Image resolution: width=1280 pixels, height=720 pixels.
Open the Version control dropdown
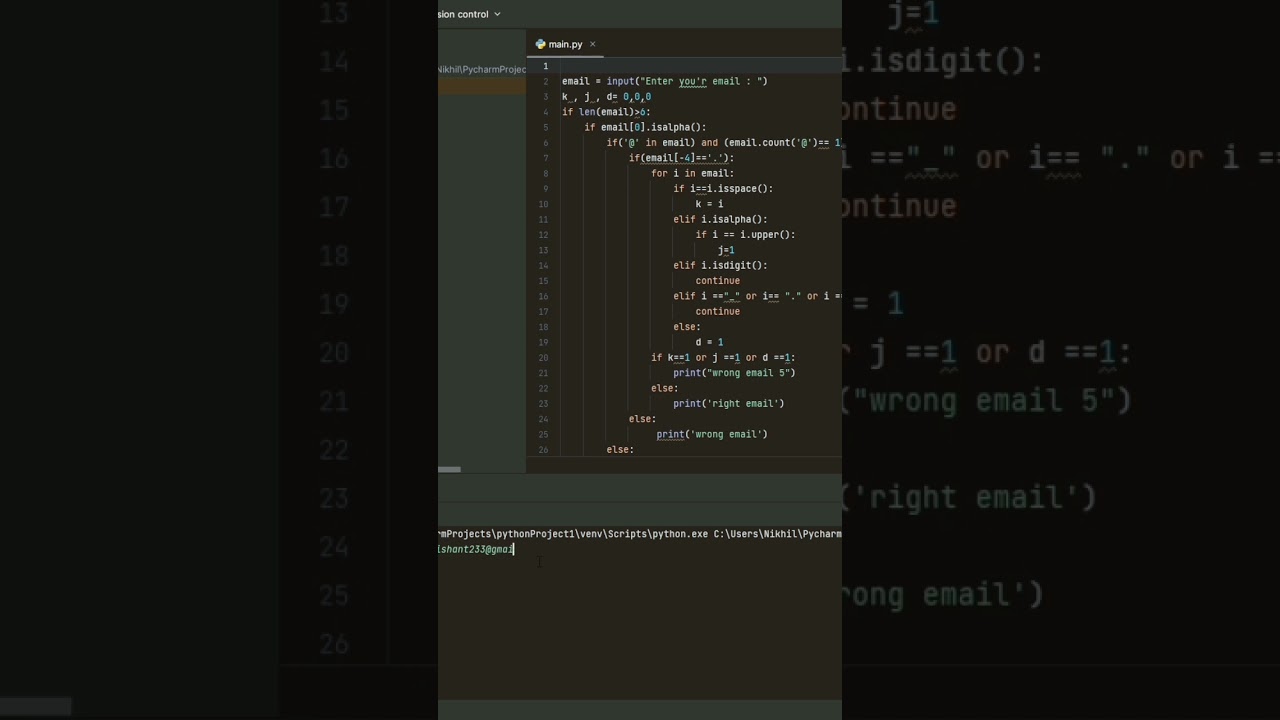(469, 14)
